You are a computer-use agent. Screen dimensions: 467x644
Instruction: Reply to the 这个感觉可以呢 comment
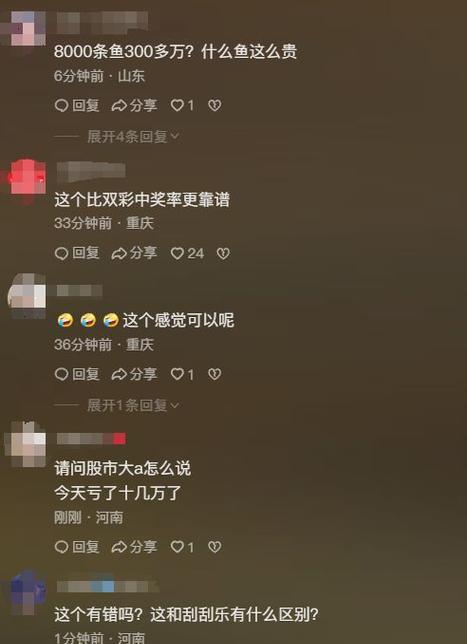(x=77, y=374)
